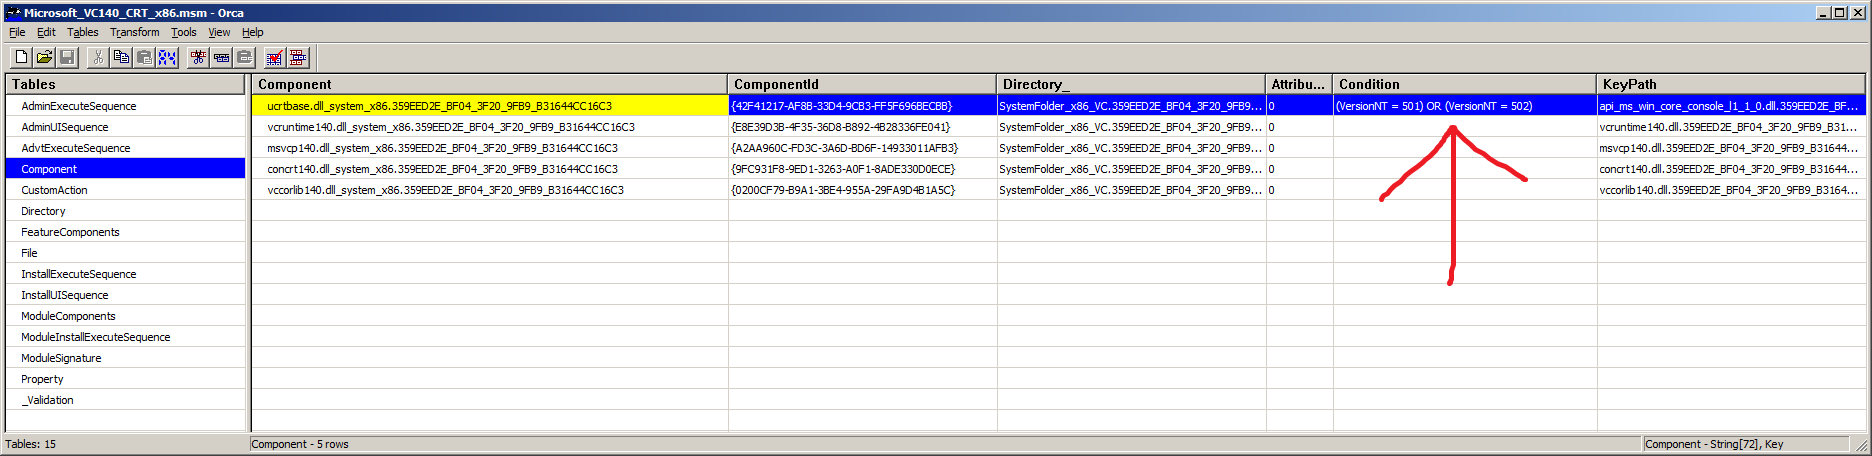Click the New file toolbar icon
The image size is (1872, 456).
click(21, 58)
